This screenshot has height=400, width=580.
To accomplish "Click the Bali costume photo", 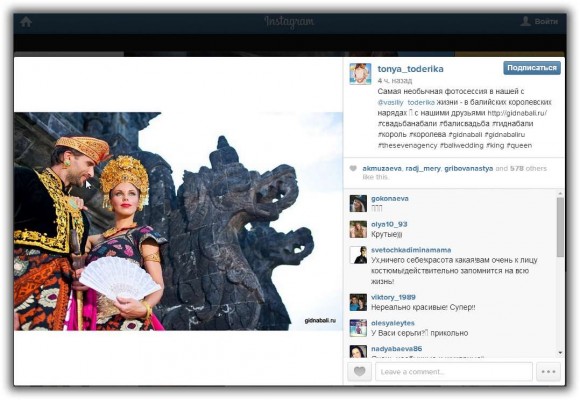I will coord(178,221).
